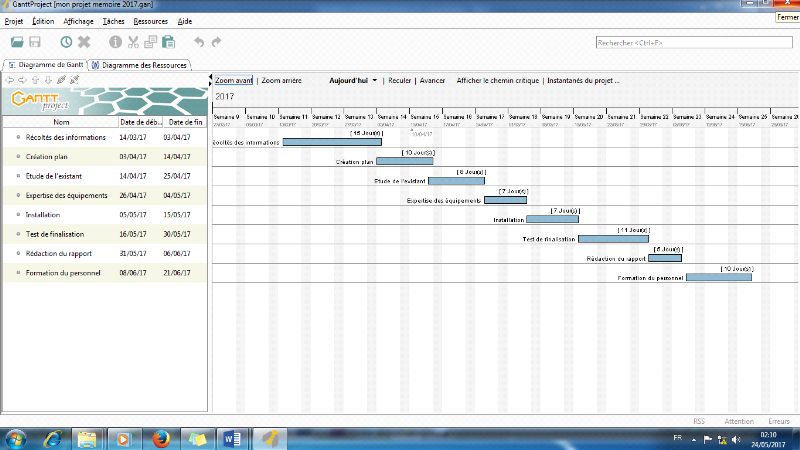Select task Installation in task list
Image resolution: width=800 pixels, height=450 pixels.
43,215
